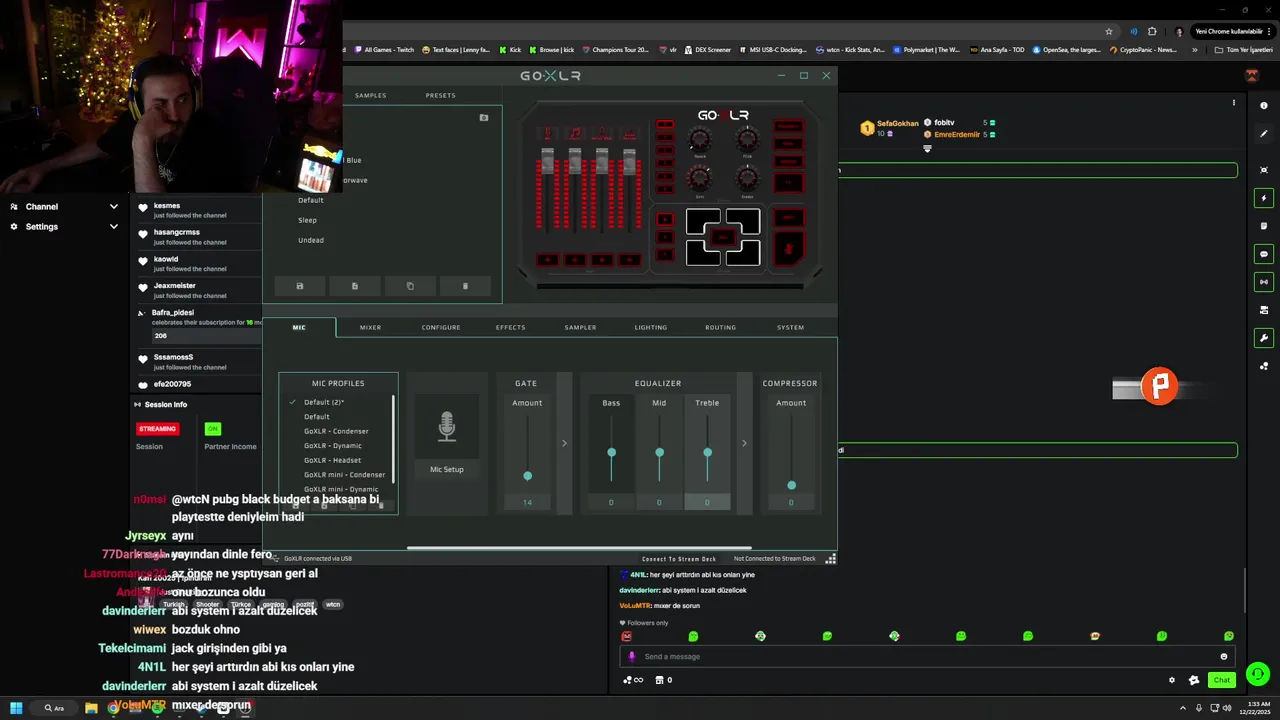Click the Treble equalizer slider handle

707,452
